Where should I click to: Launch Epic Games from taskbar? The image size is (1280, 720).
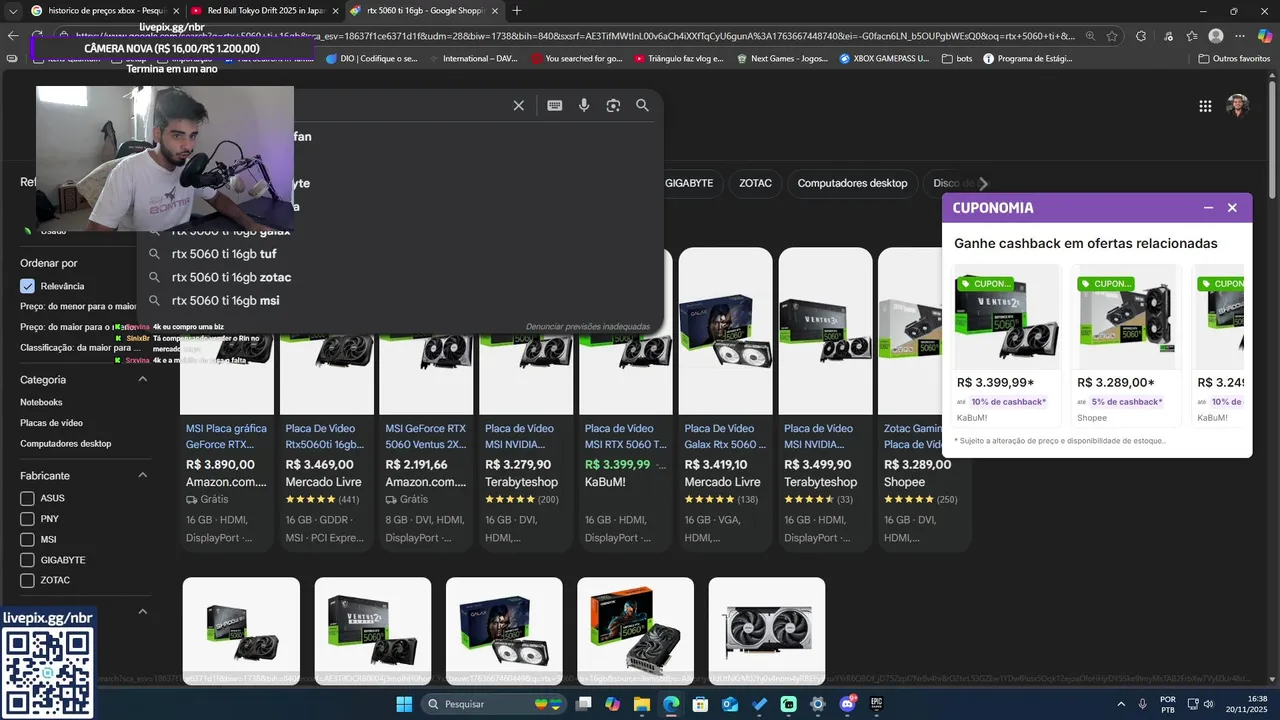[877, 704]
